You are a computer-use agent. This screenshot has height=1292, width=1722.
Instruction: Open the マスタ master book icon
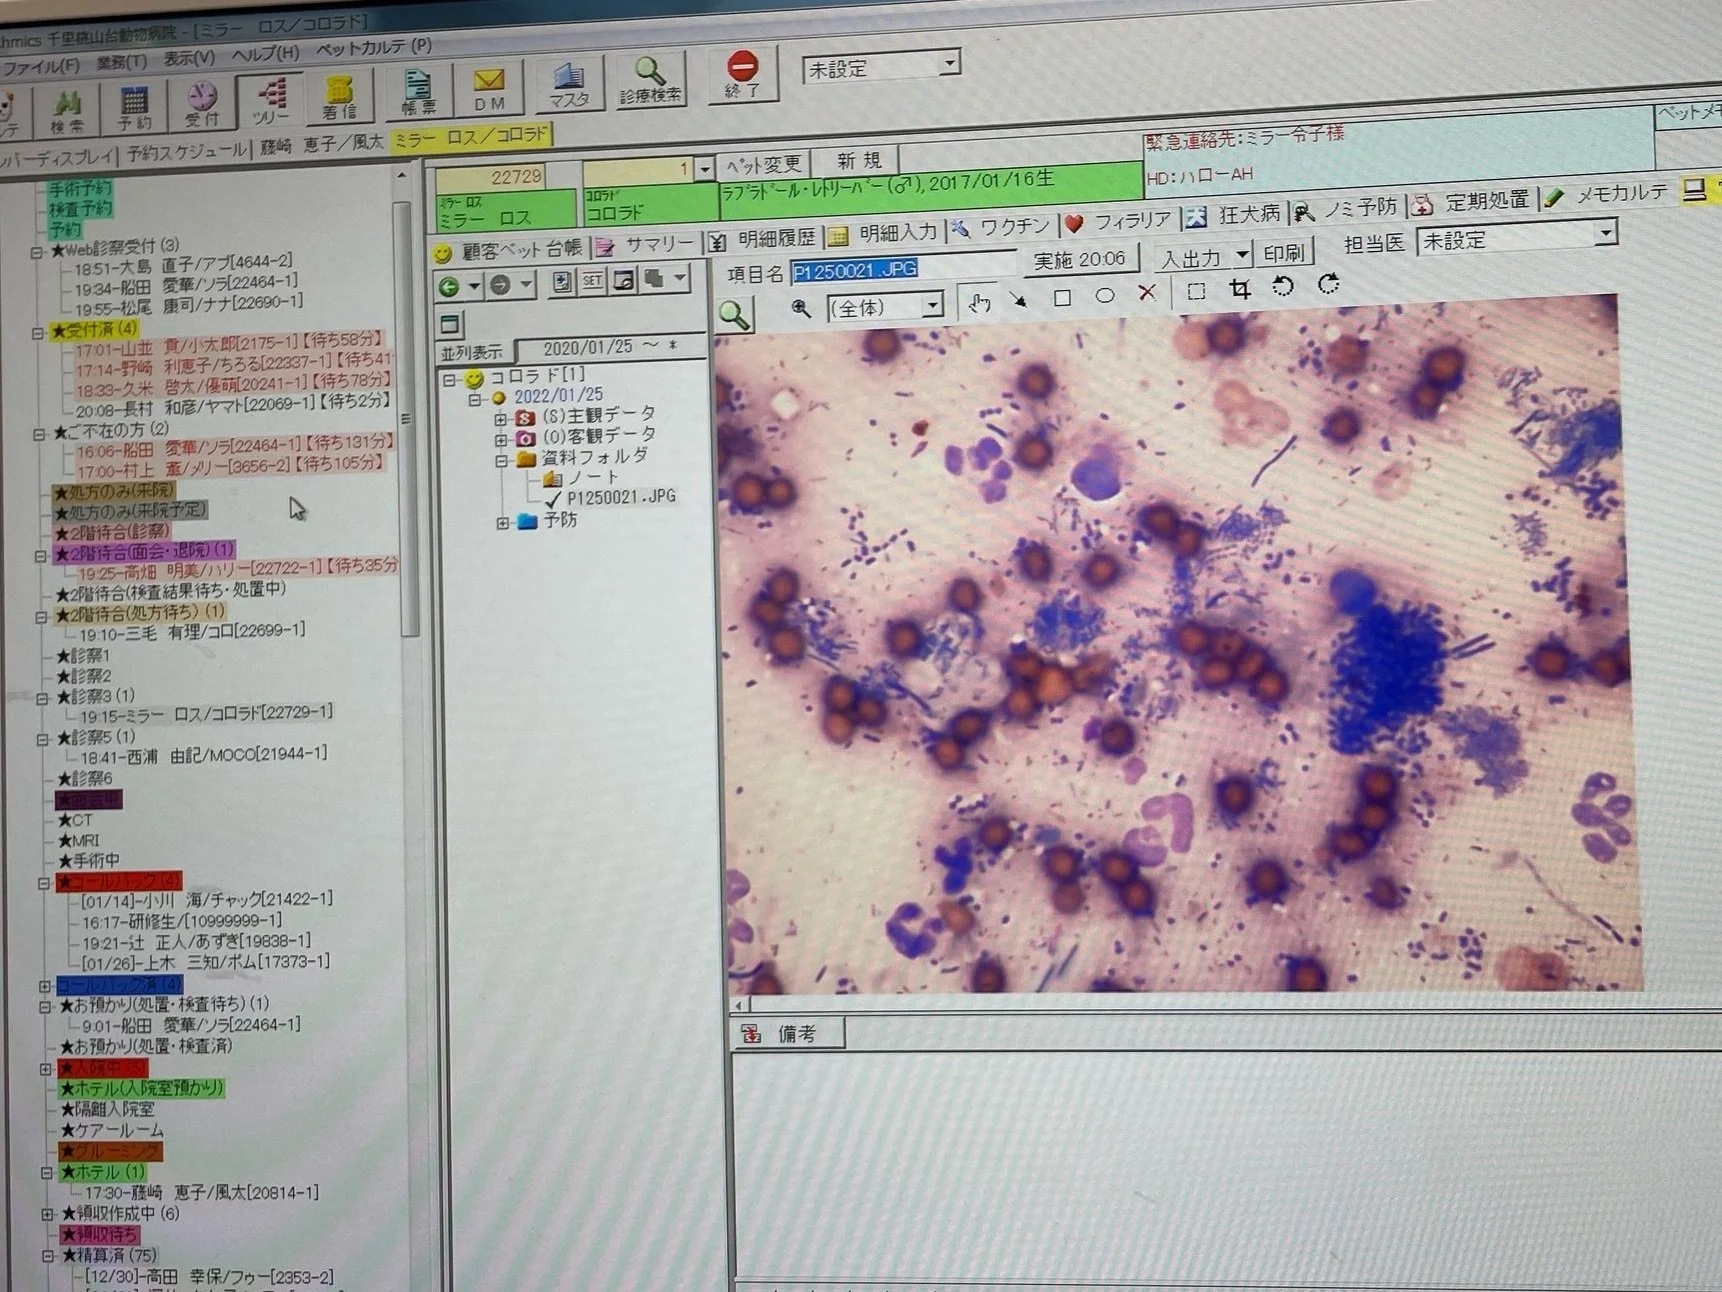click(x=569, y=86)
